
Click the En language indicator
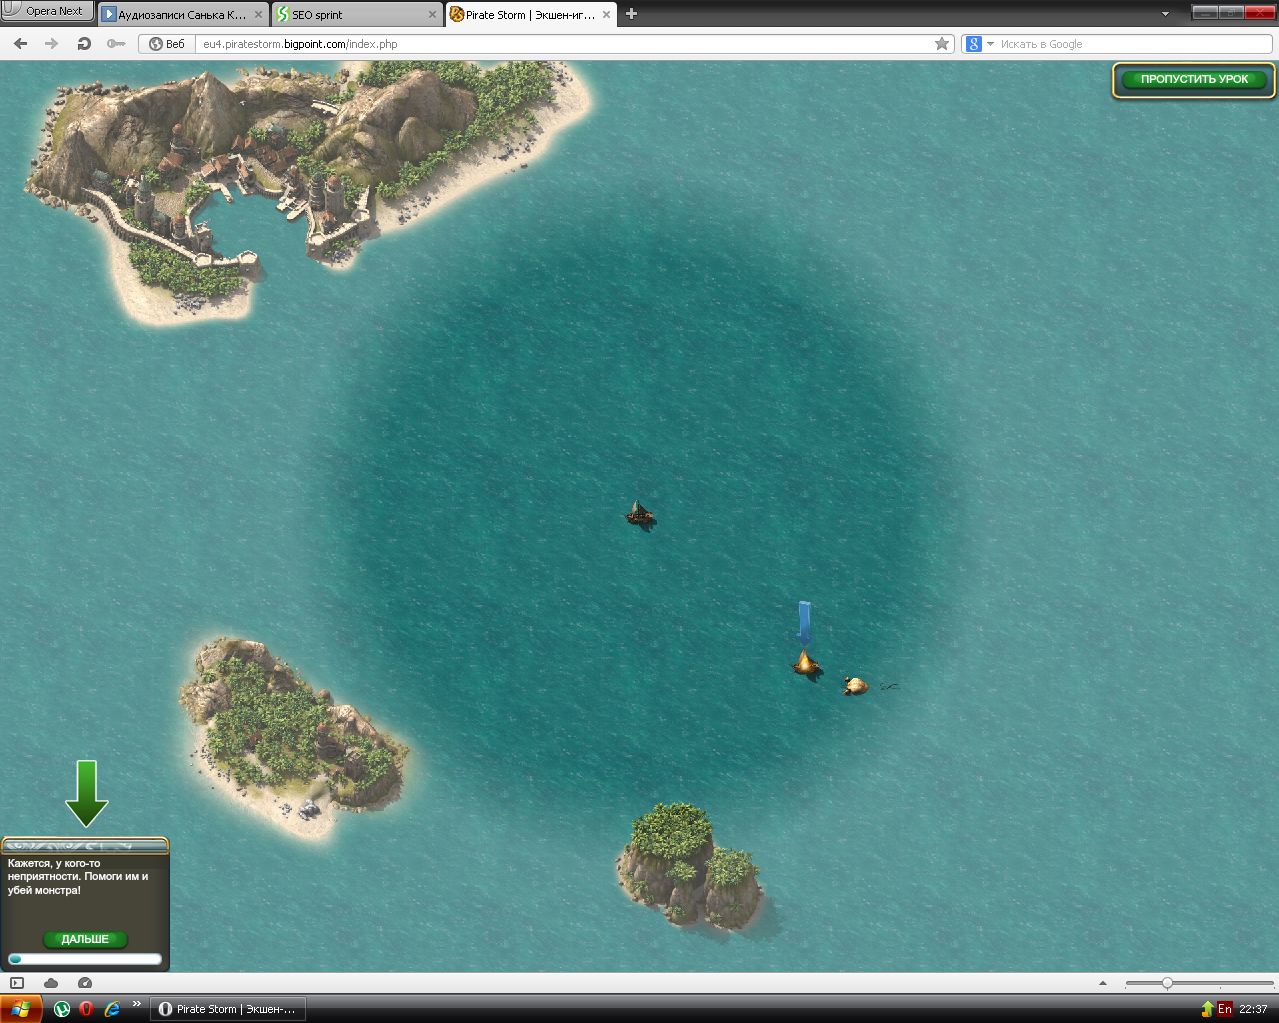[1224, 1009]
